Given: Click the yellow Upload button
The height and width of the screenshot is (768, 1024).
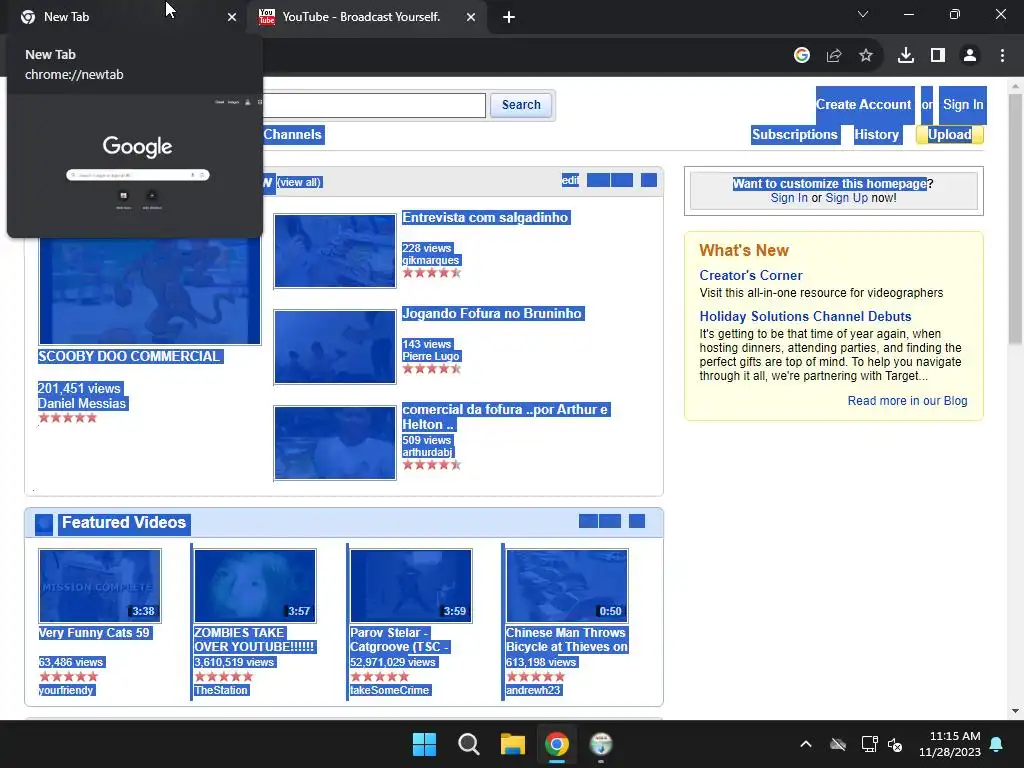Looking at the screenshot, I should tap(950, 135).
